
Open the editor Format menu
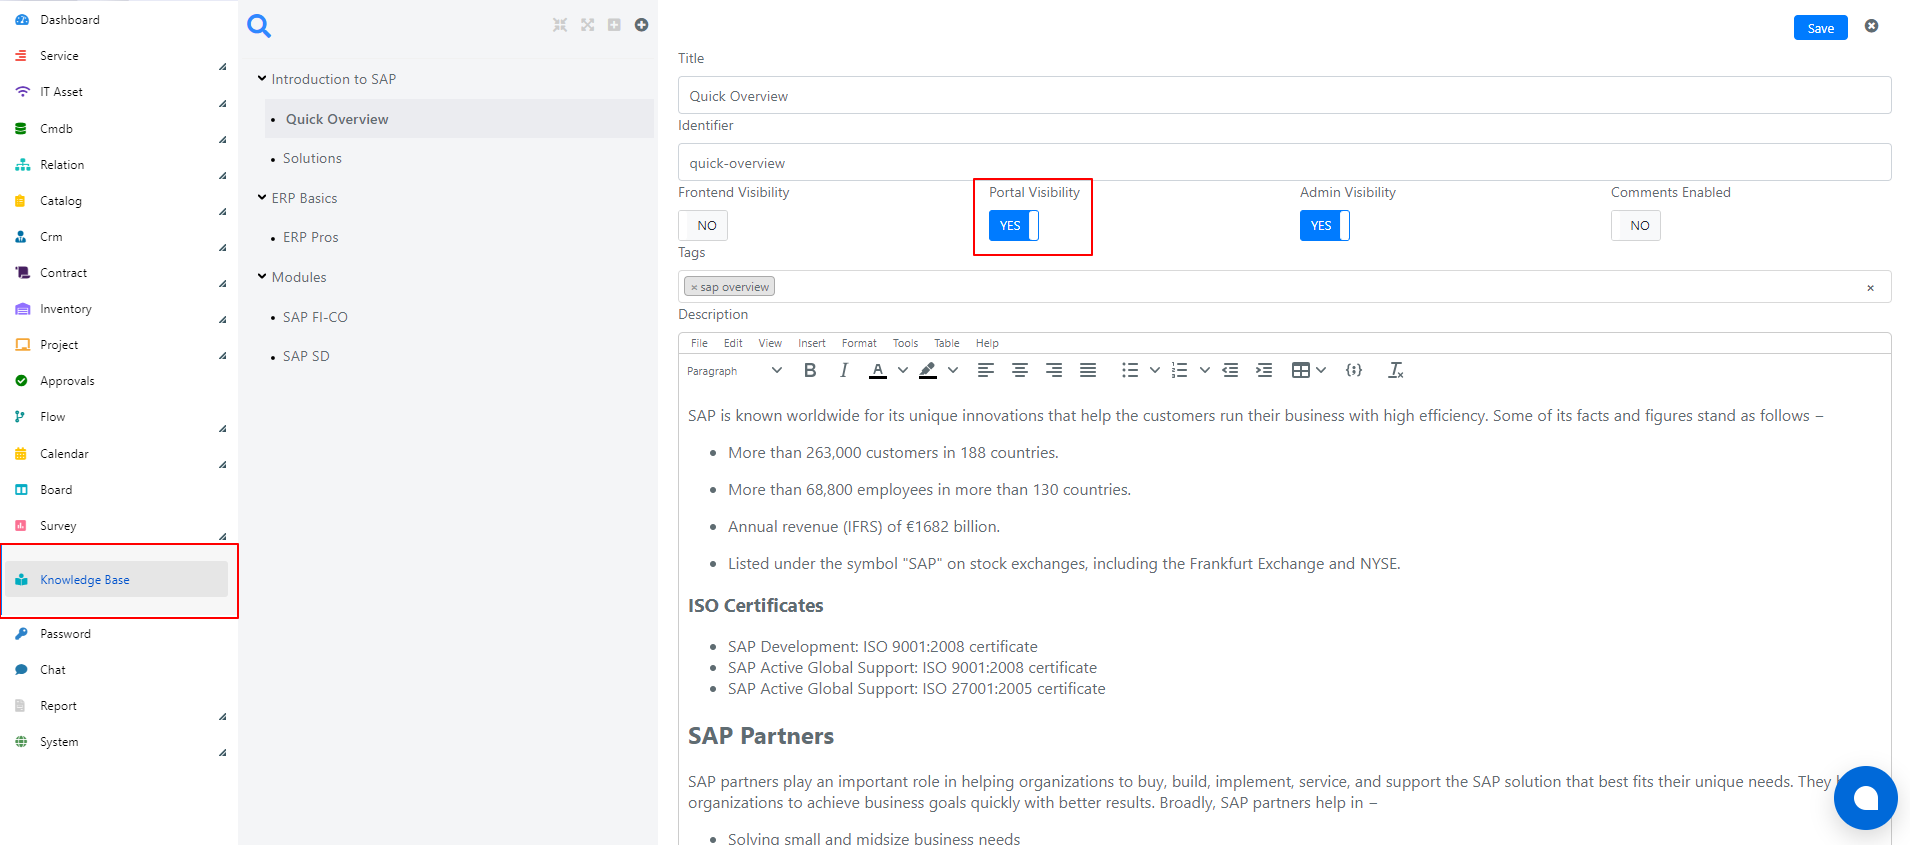(859, 343)
